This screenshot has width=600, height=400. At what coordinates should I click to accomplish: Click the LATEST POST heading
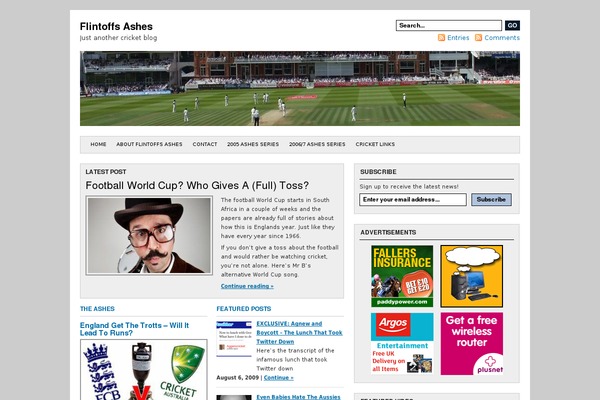coord(106,172)
